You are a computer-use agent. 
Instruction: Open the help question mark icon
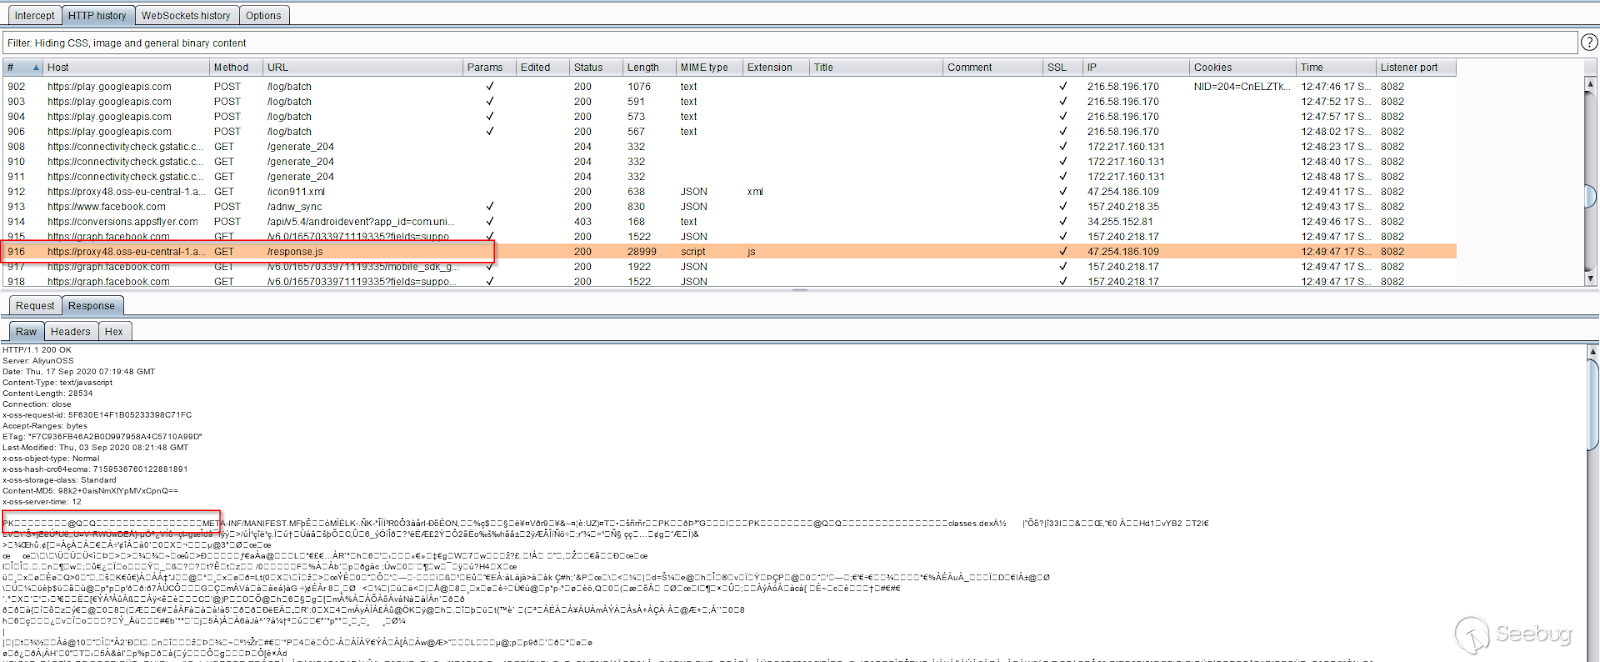coord(1588,42)
